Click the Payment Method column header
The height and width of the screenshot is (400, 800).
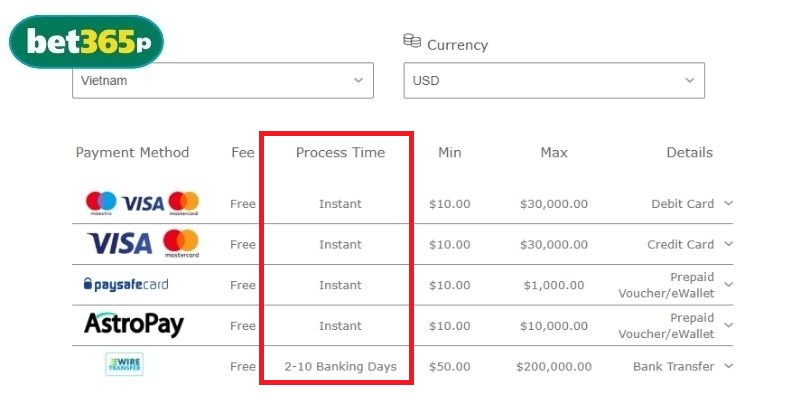tap(132, 153)
